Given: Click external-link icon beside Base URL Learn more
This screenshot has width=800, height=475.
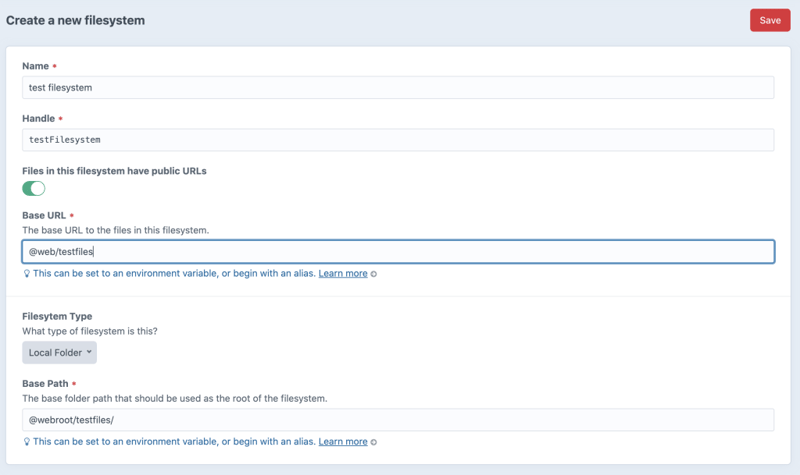Looking at the screenshot, I should coord(374,274).
